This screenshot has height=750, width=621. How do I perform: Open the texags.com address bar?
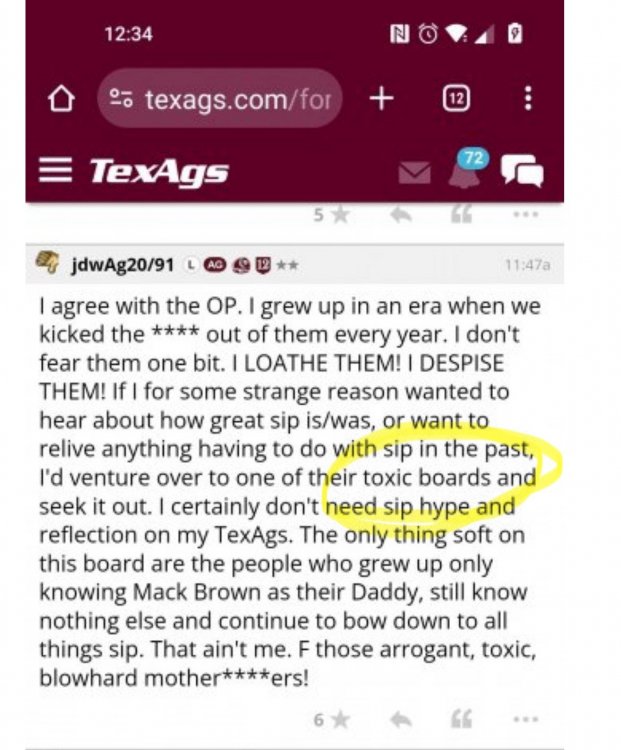[x=220, y=99]
